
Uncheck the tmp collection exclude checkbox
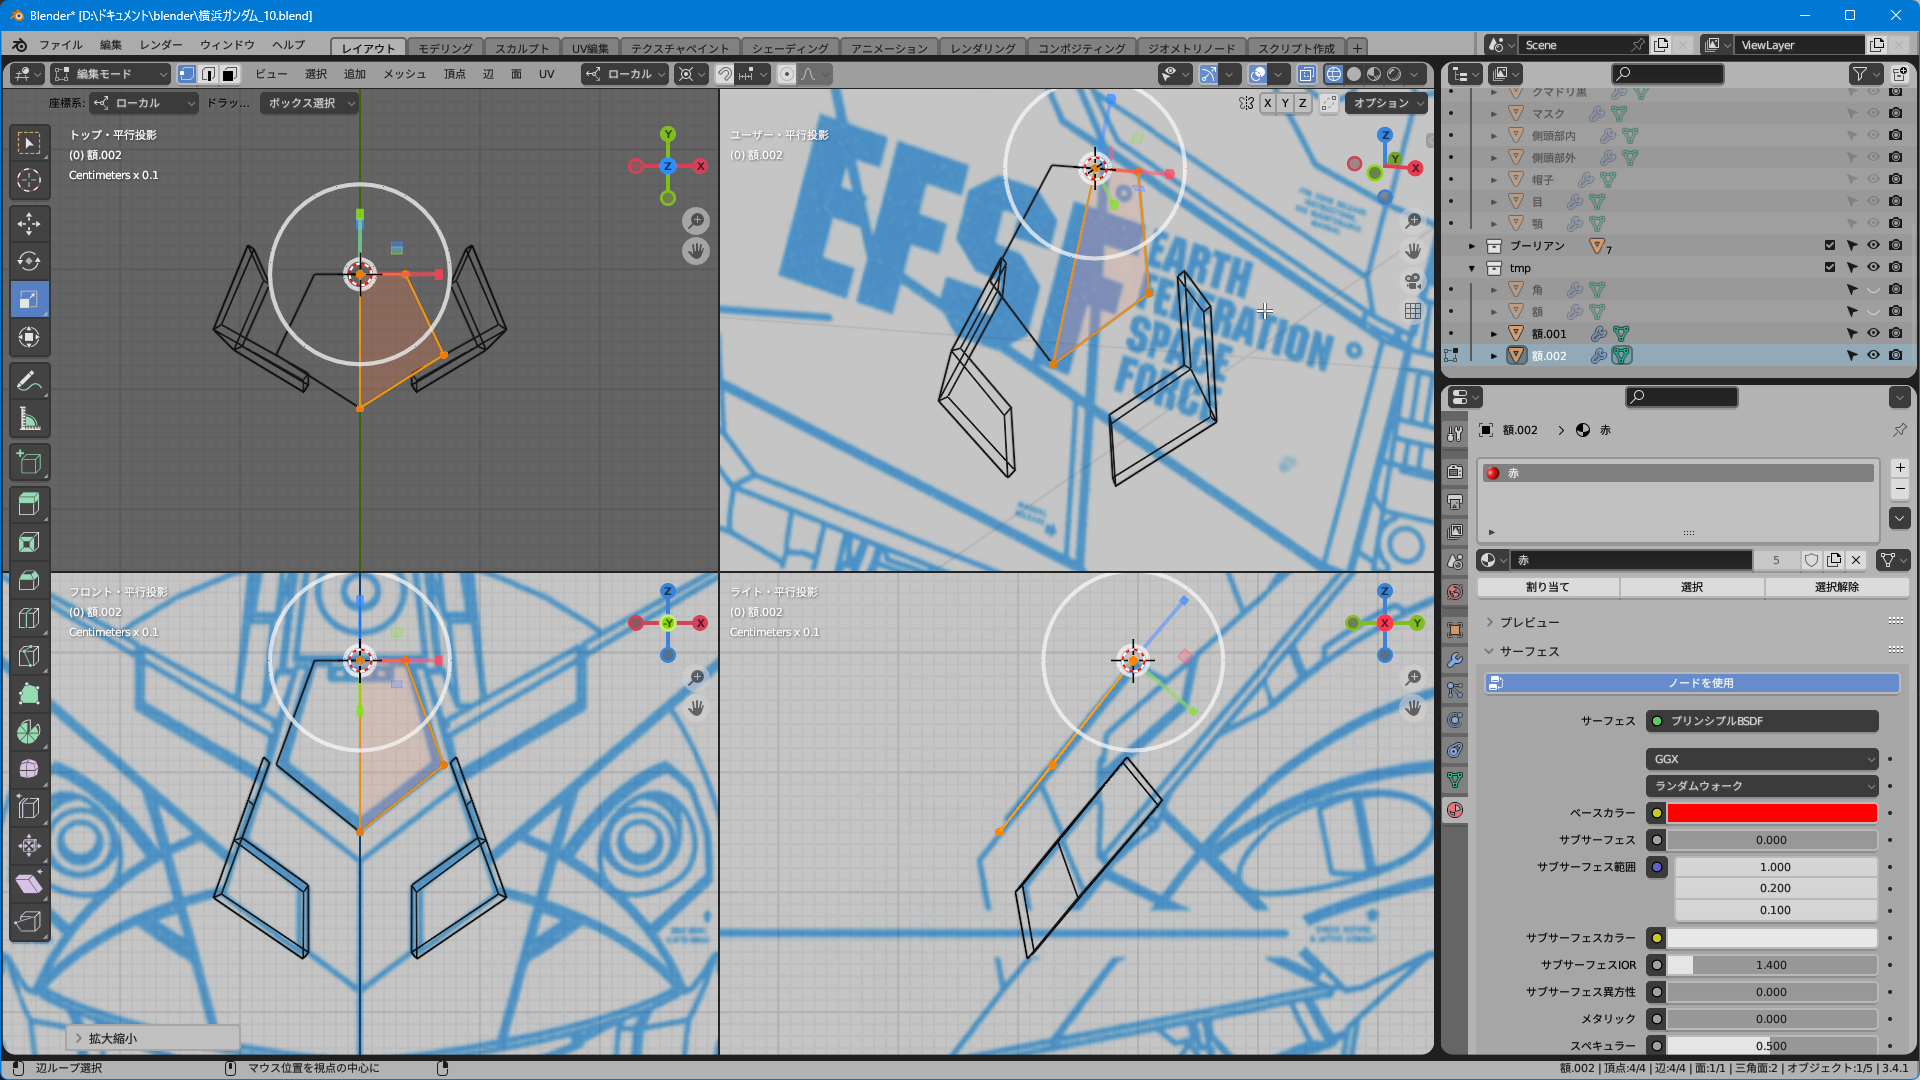tap(1830, 267)
